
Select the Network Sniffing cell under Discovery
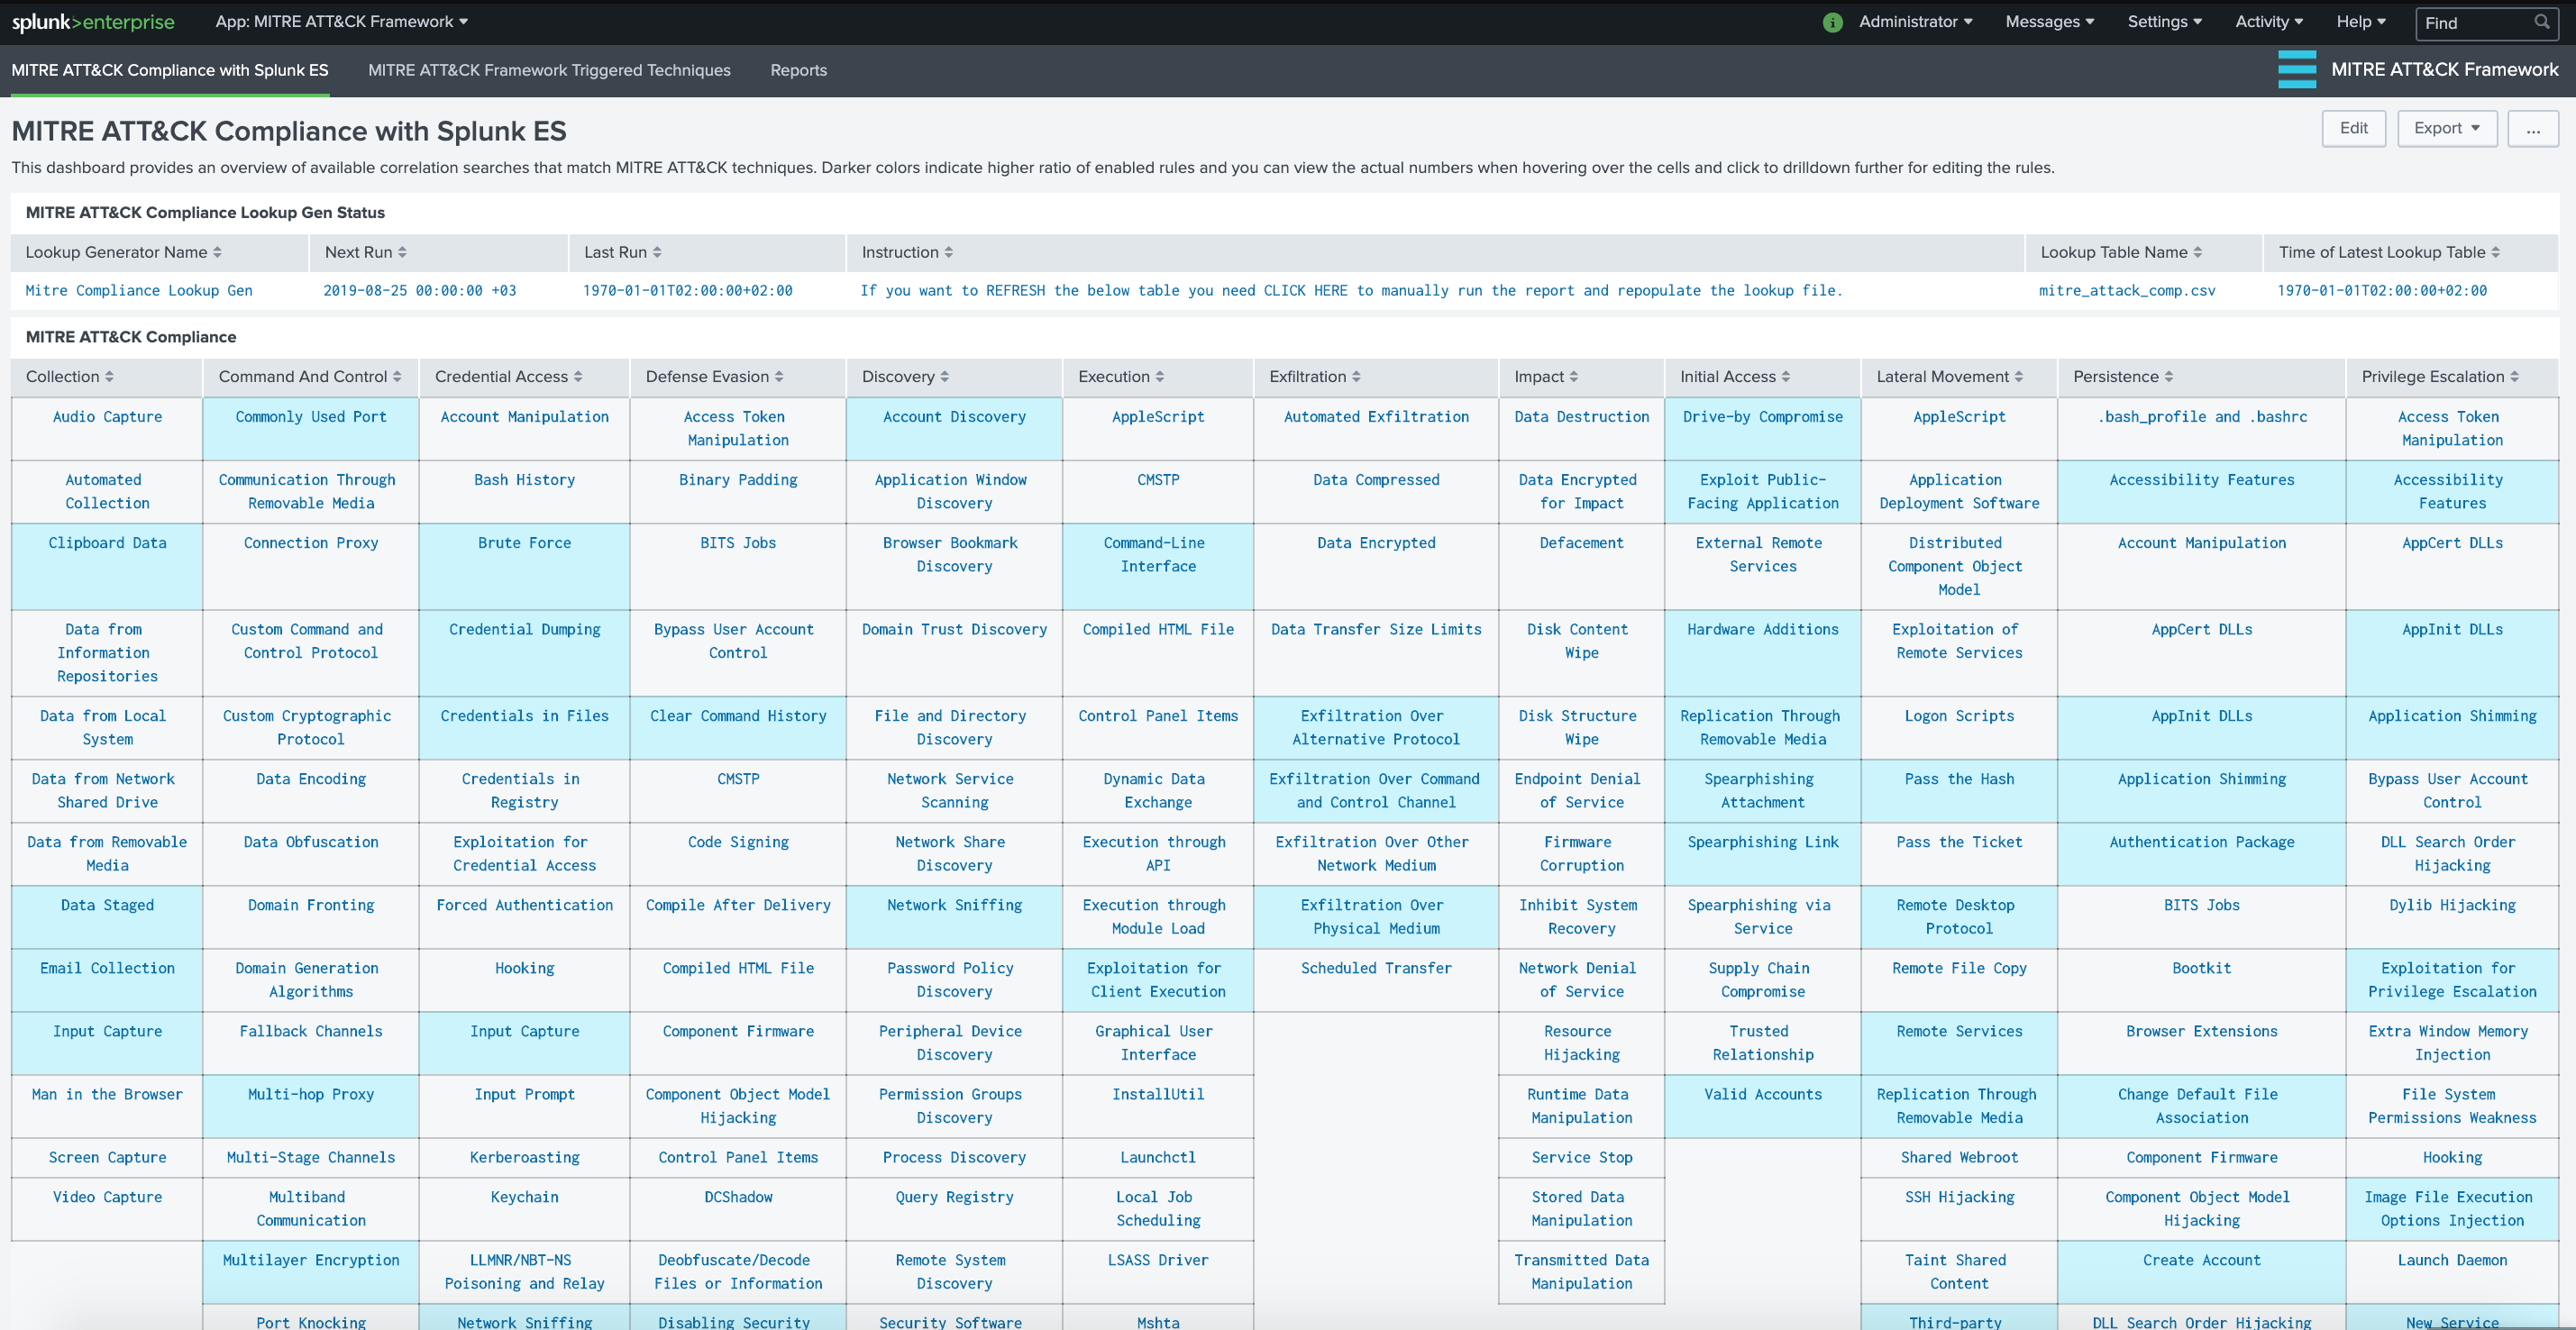954,916
